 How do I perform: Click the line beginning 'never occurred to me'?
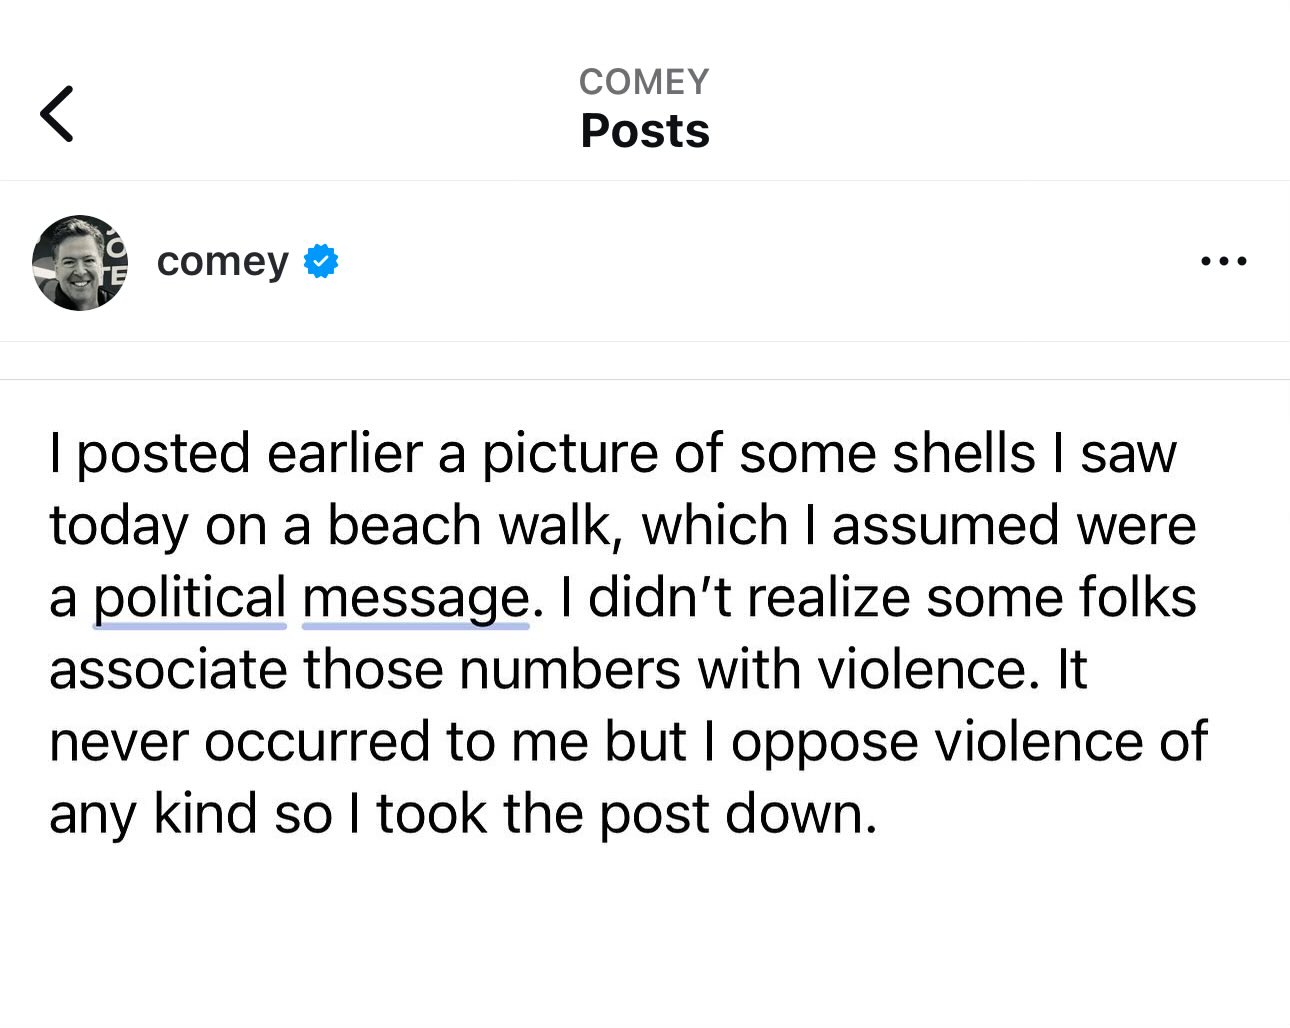(628, 742)
